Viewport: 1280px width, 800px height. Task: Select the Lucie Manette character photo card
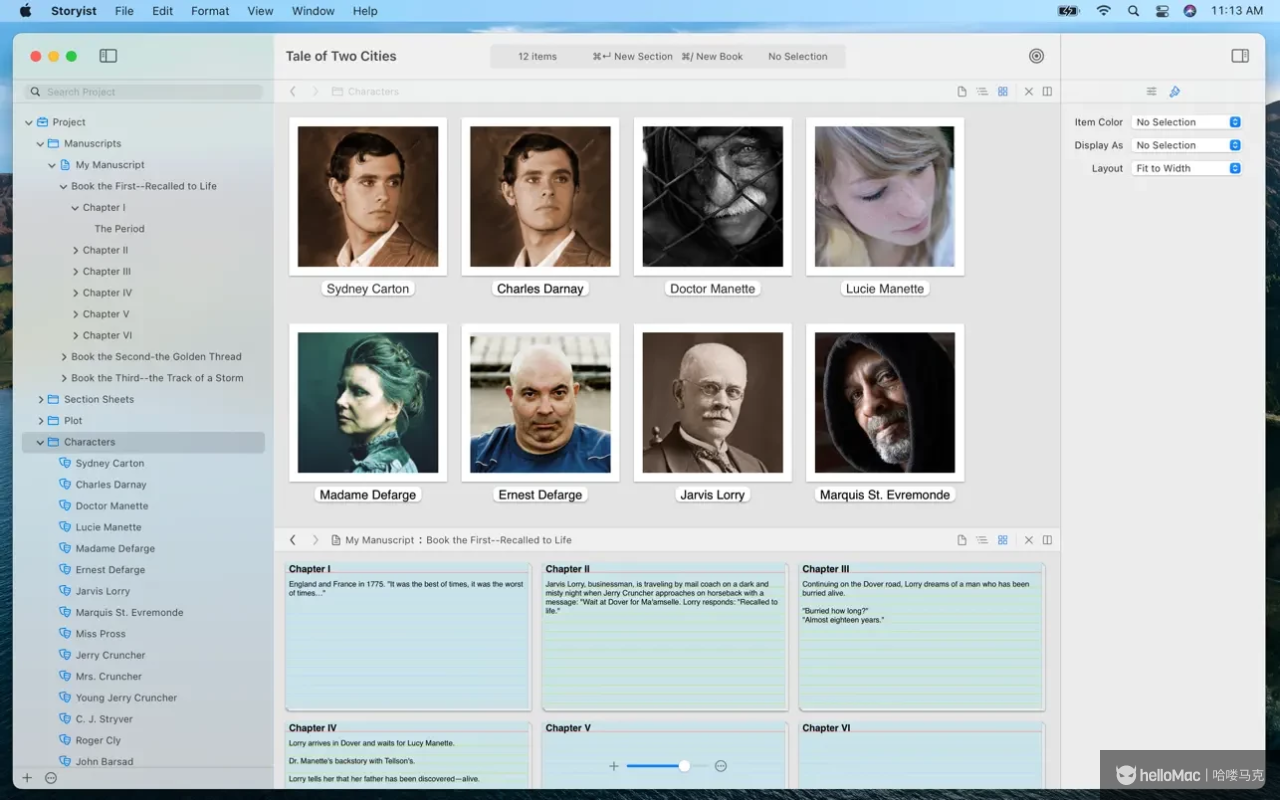(885, 196)
